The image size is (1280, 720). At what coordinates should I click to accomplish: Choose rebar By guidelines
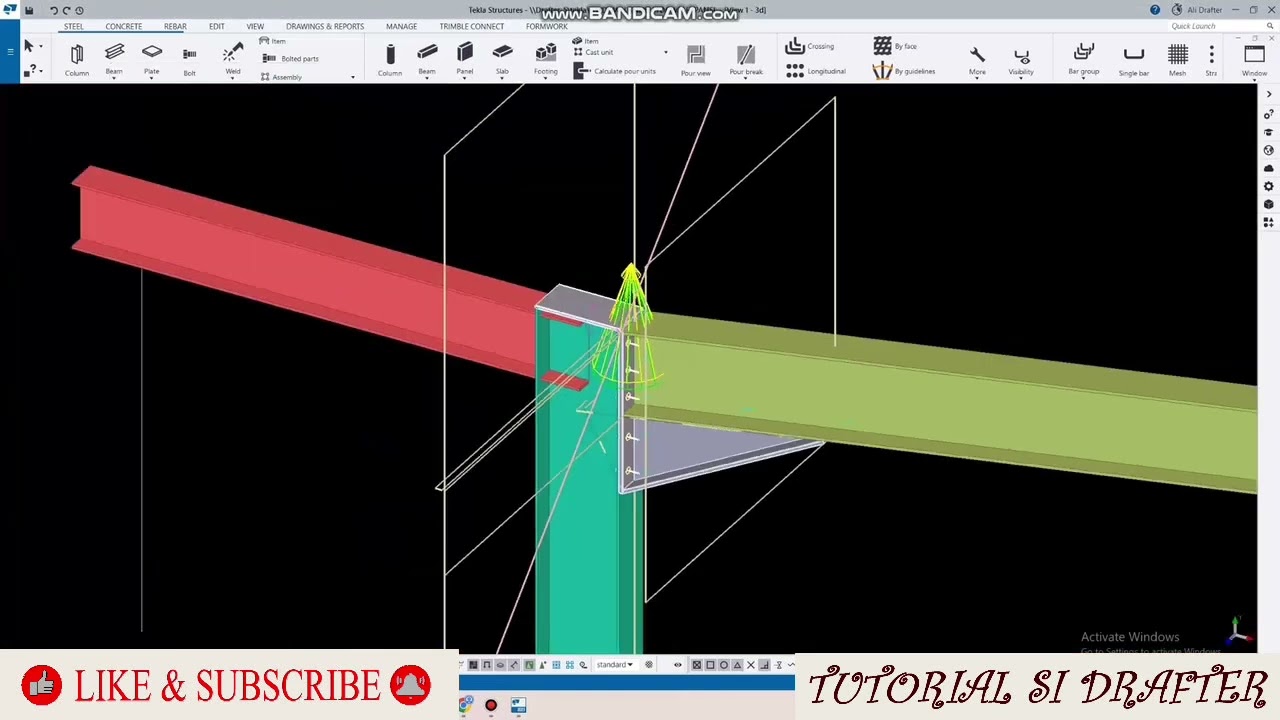(x=904, y=71)
